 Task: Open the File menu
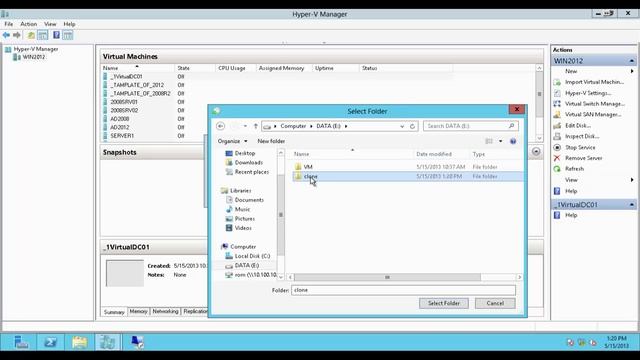click(x=9, y=24)
